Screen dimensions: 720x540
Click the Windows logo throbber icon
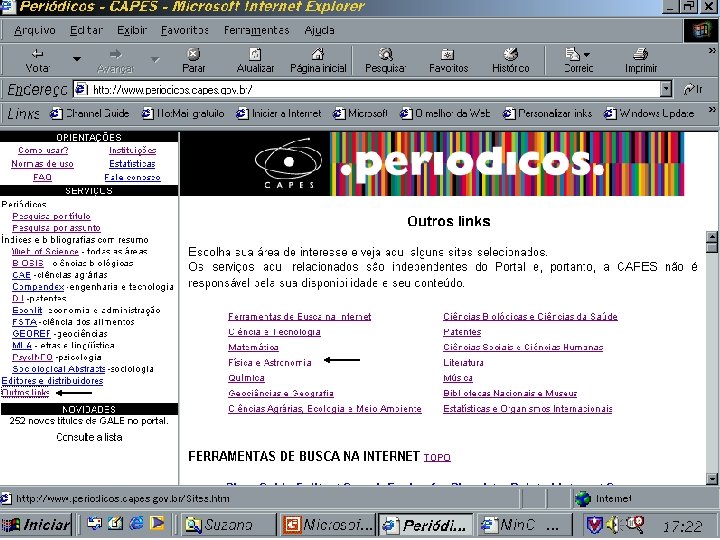700,30
